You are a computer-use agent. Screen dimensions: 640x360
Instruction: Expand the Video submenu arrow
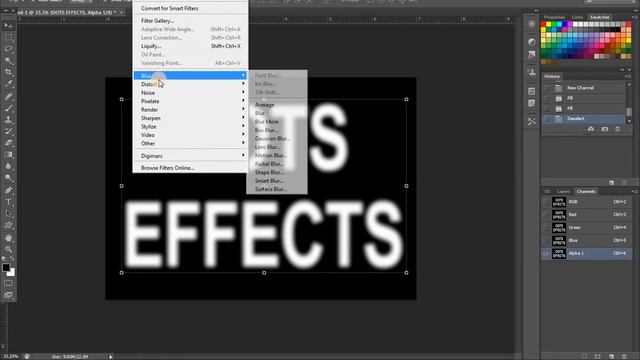(x=243, y=134)
